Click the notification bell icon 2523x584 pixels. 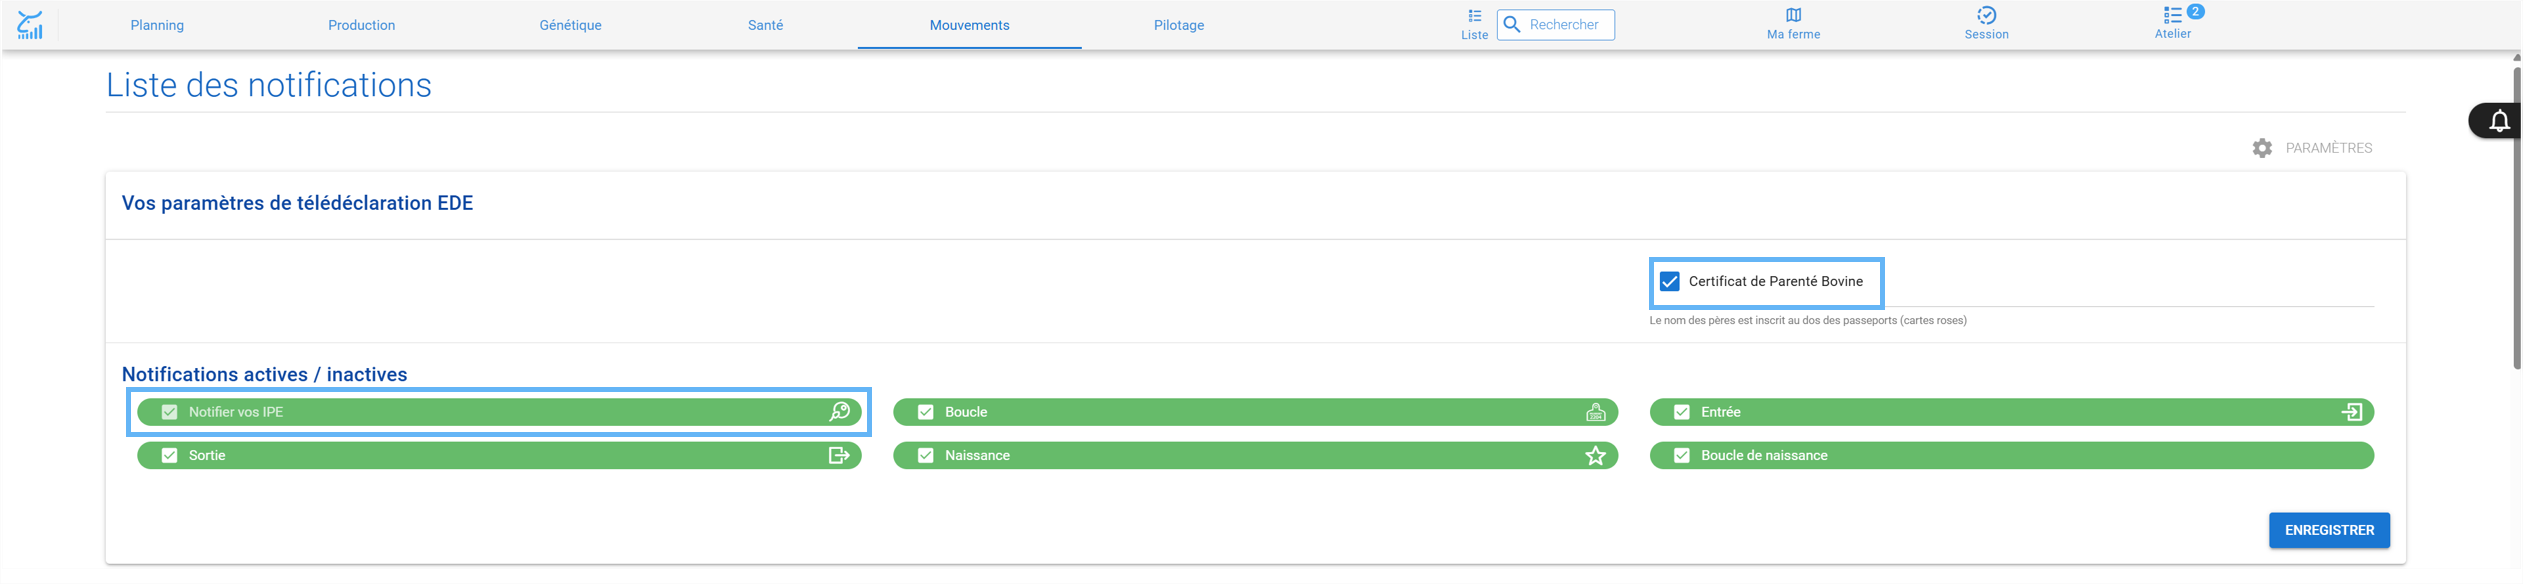(x=2499, y=121)
